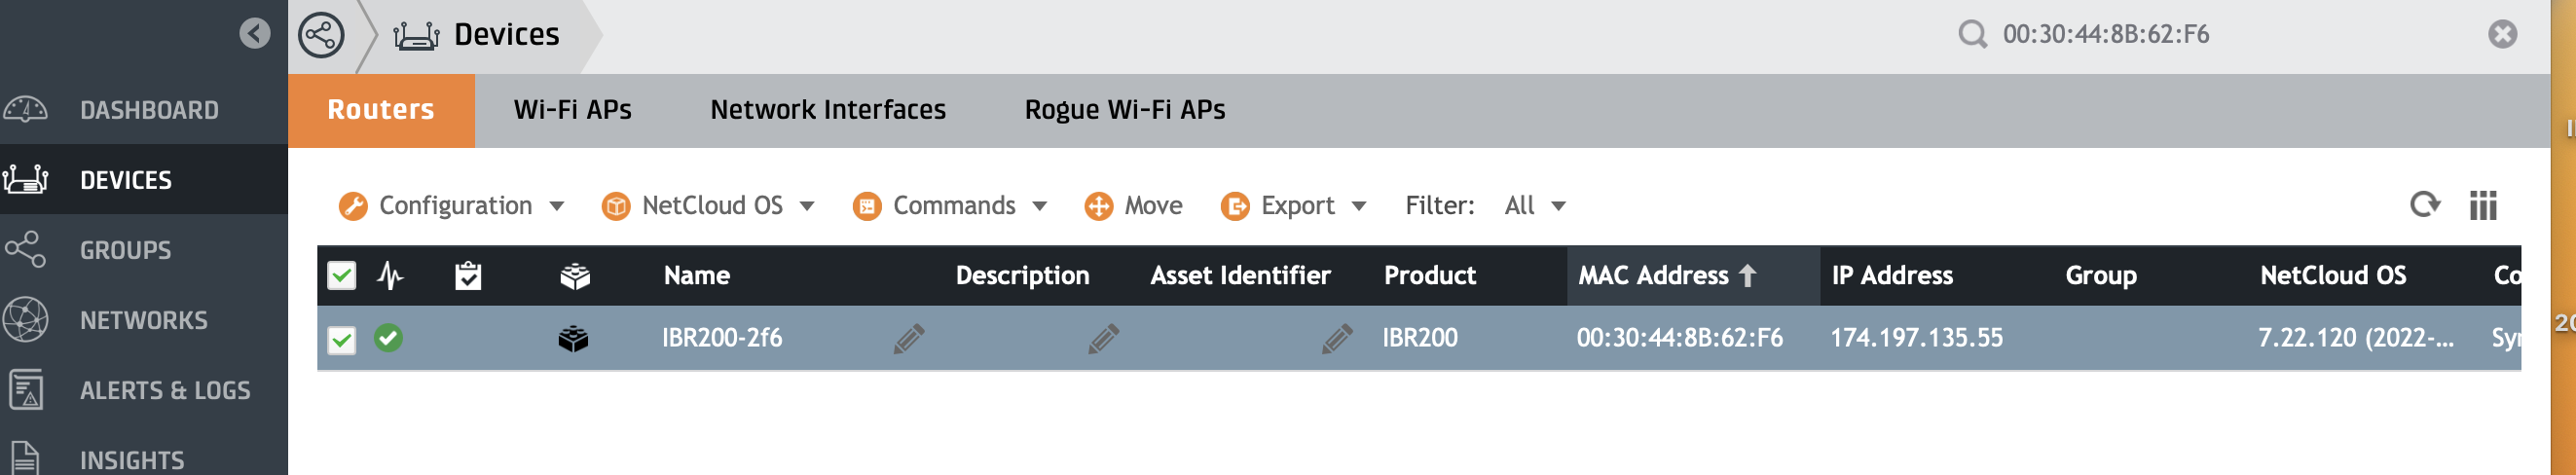Click the Move button label
The width and height of the screenshot is (2576, 475).
1153,206
